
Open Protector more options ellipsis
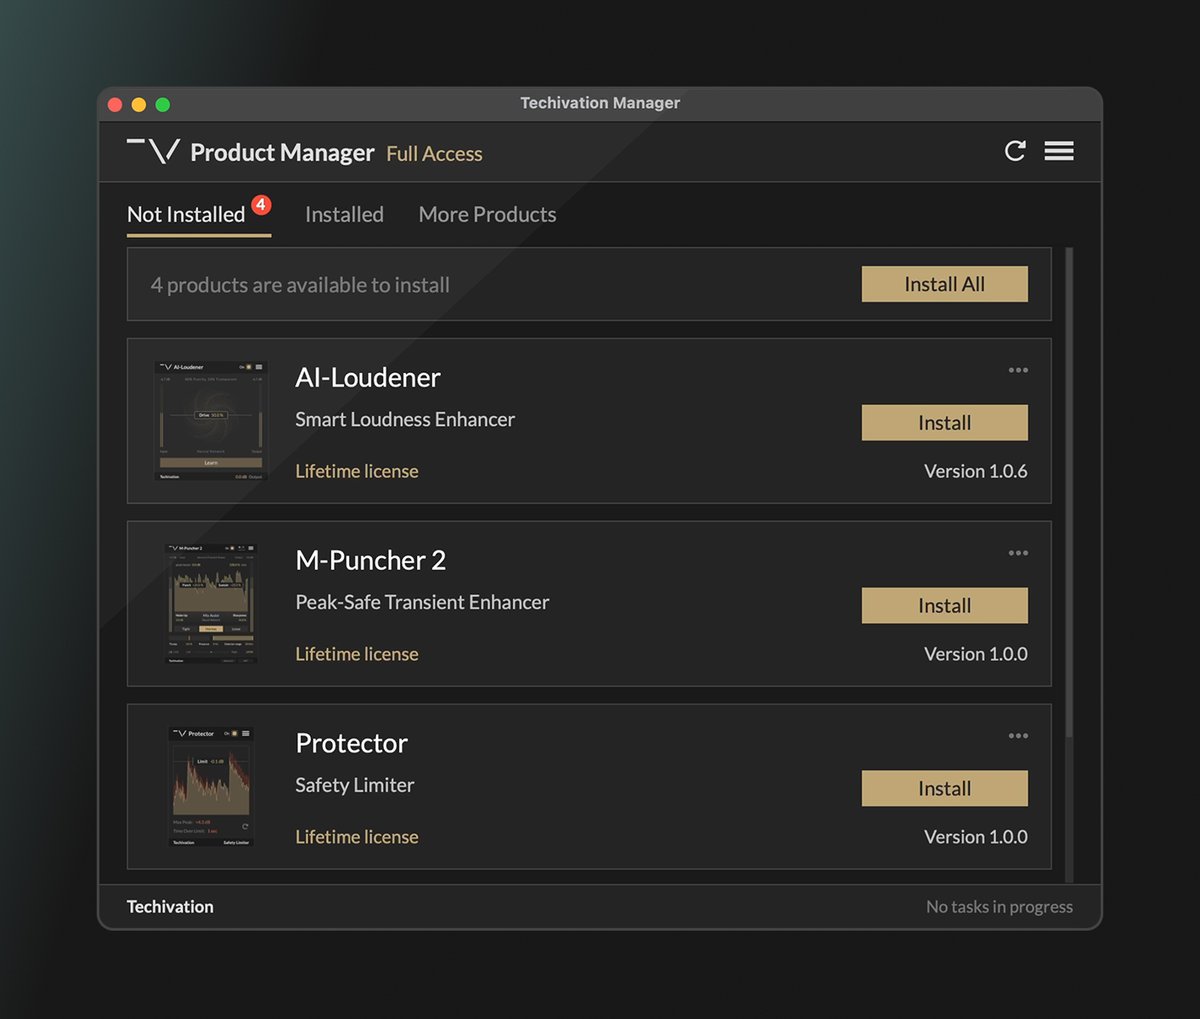coord(1018,736)
